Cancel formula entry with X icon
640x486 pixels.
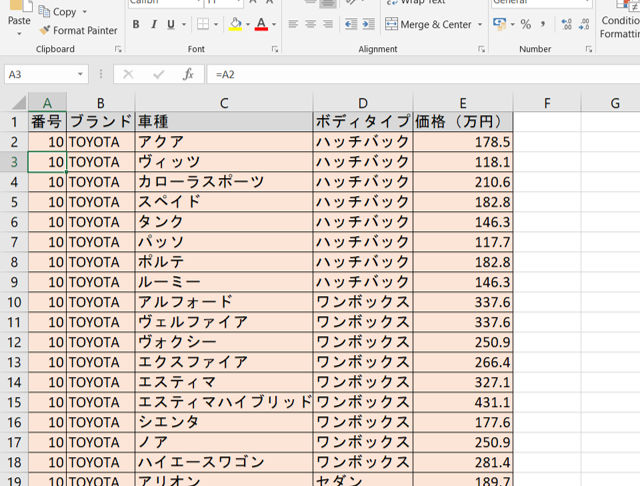128,74
